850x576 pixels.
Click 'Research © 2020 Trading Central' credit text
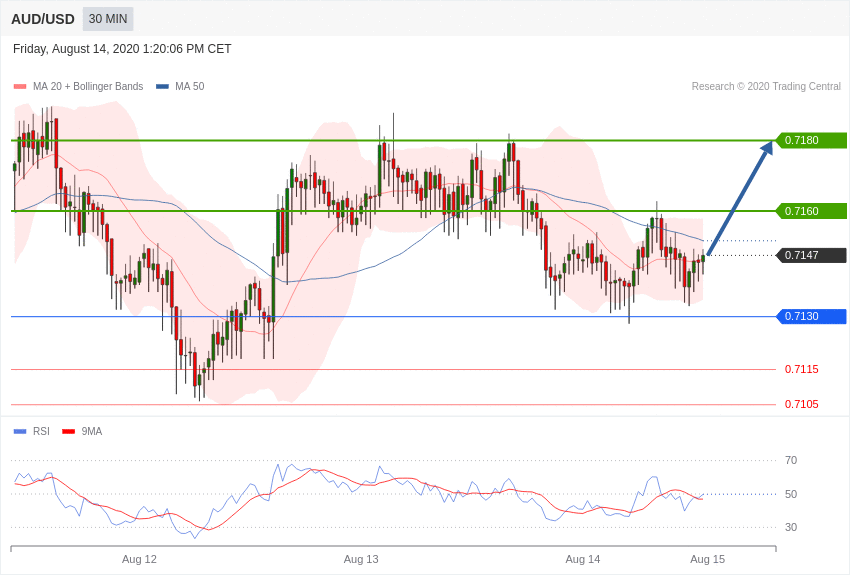(766, 86)
